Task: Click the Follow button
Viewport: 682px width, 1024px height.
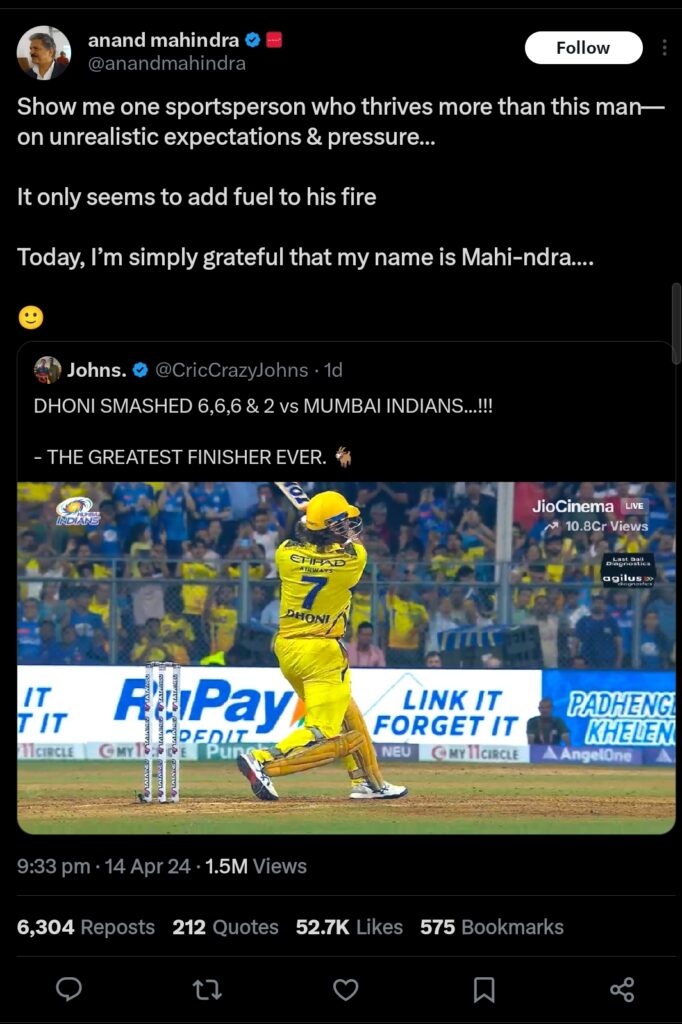Action: click(x=583, y=48)
